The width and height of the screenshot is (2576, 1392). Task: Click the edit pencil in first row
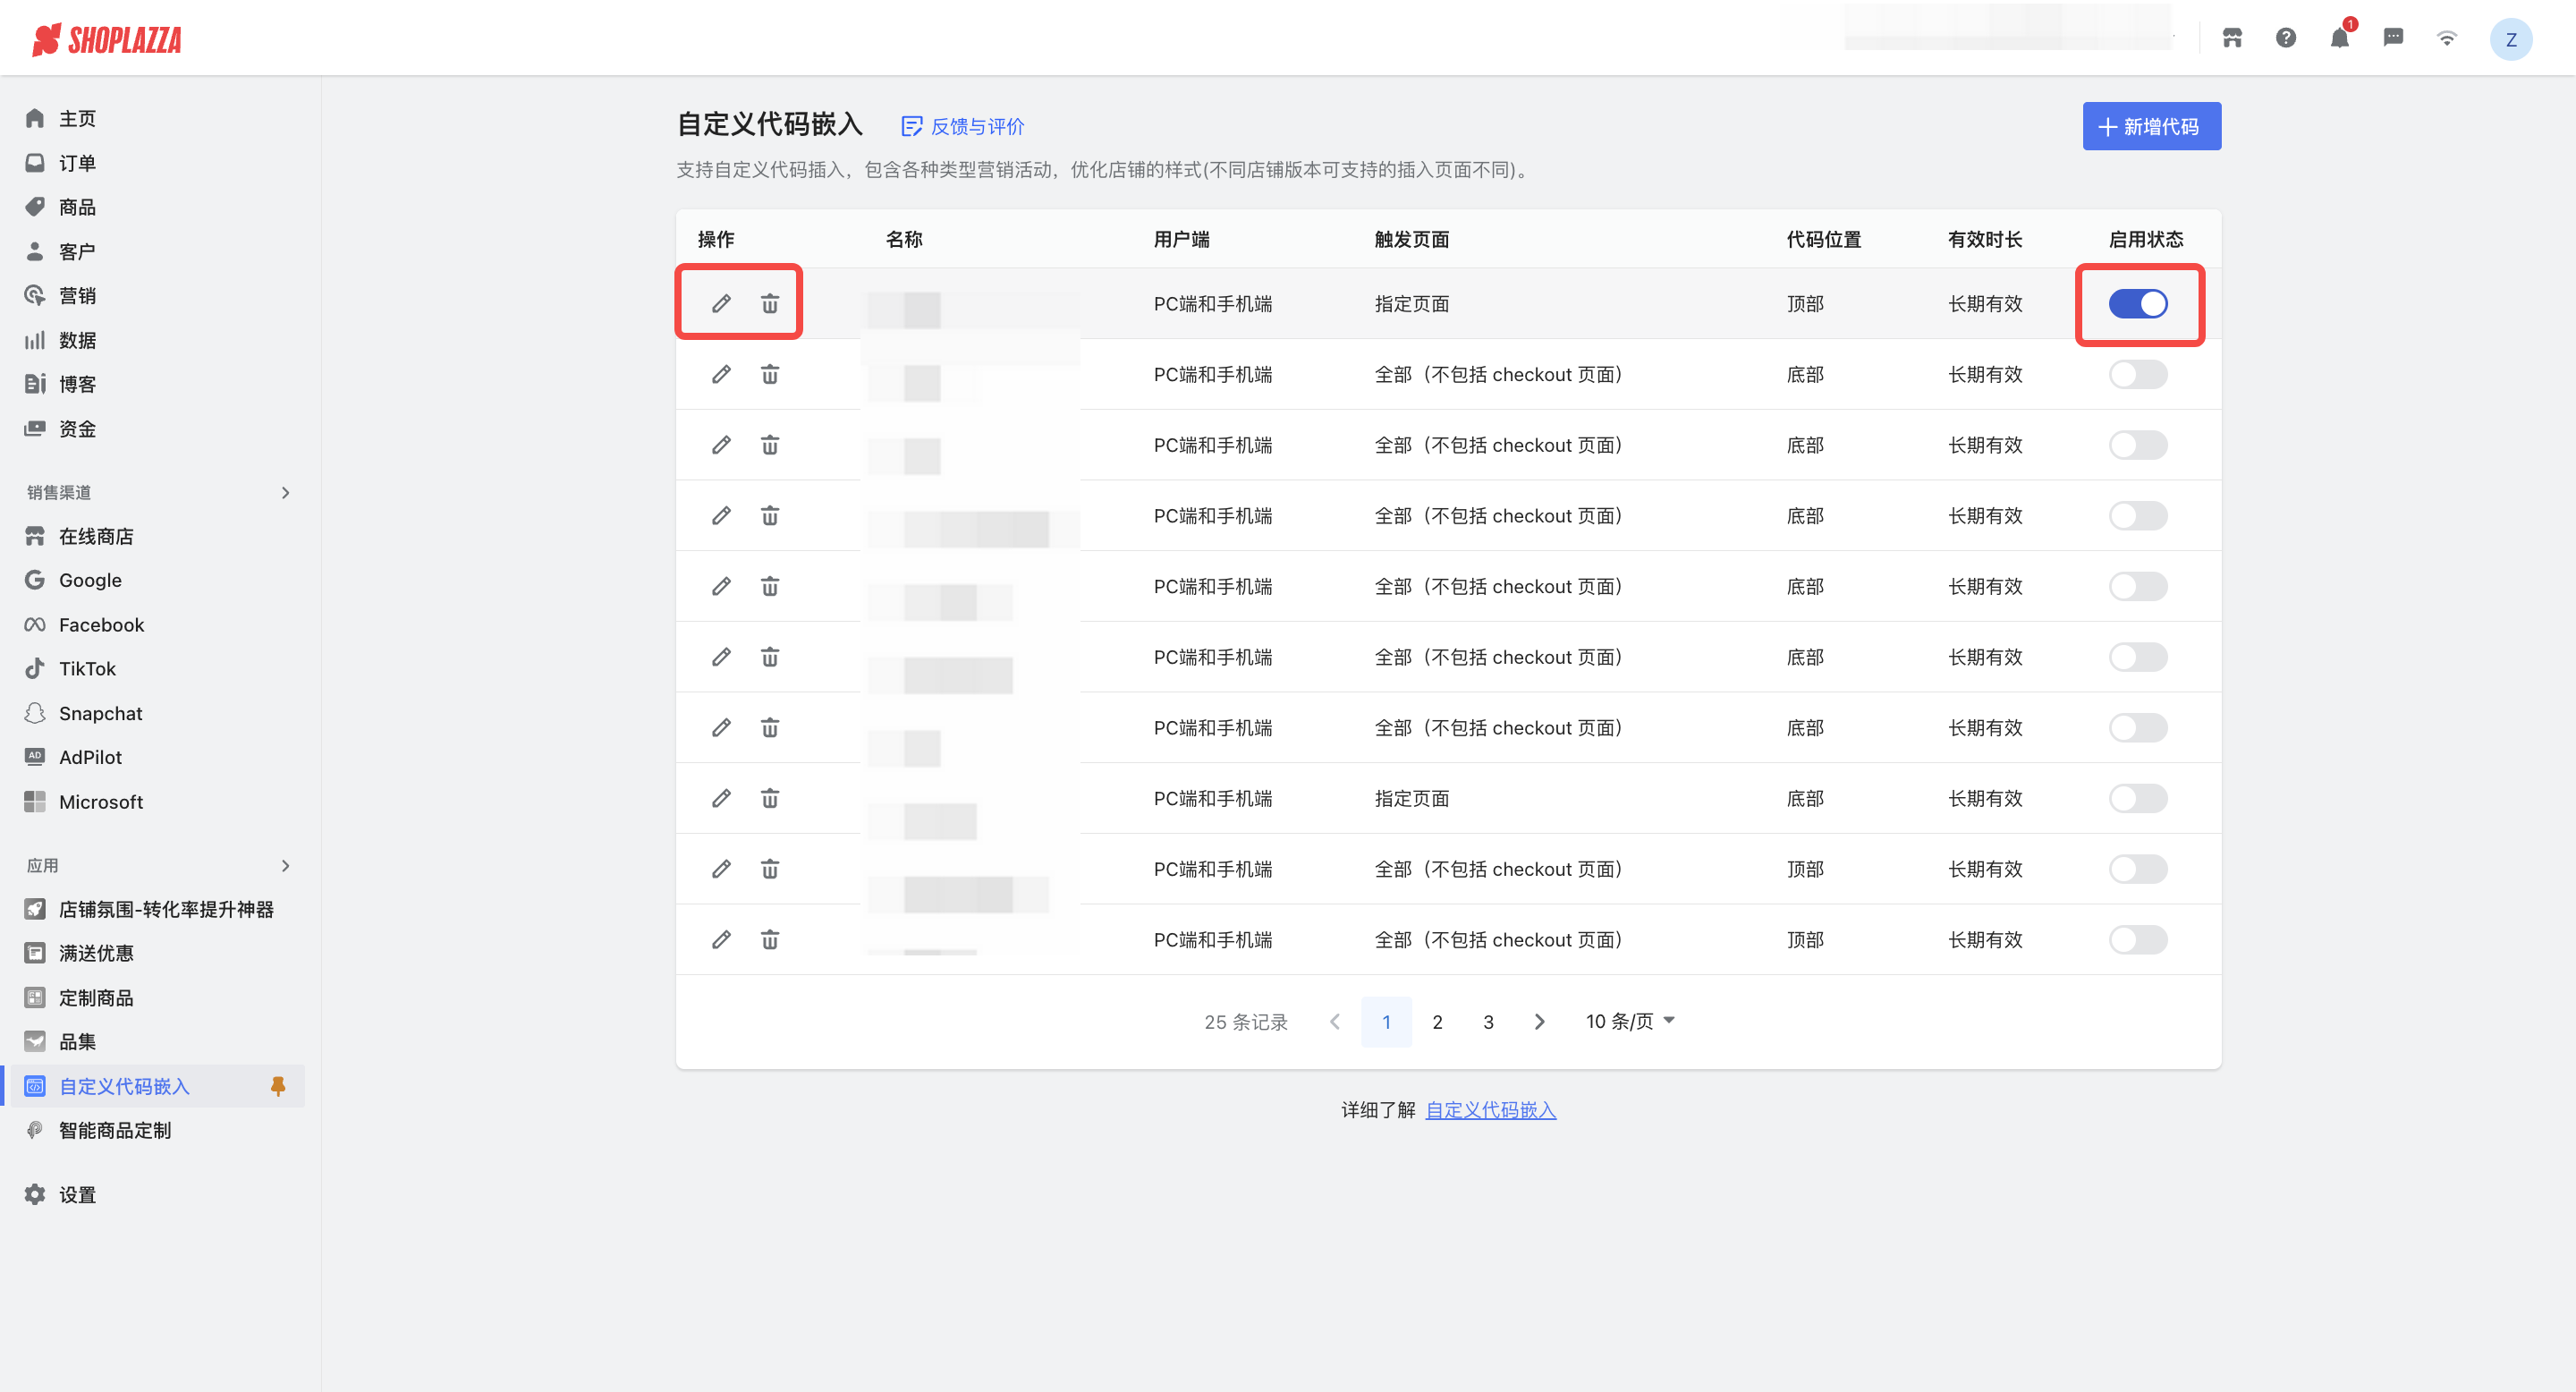click(x=721, y=303)
